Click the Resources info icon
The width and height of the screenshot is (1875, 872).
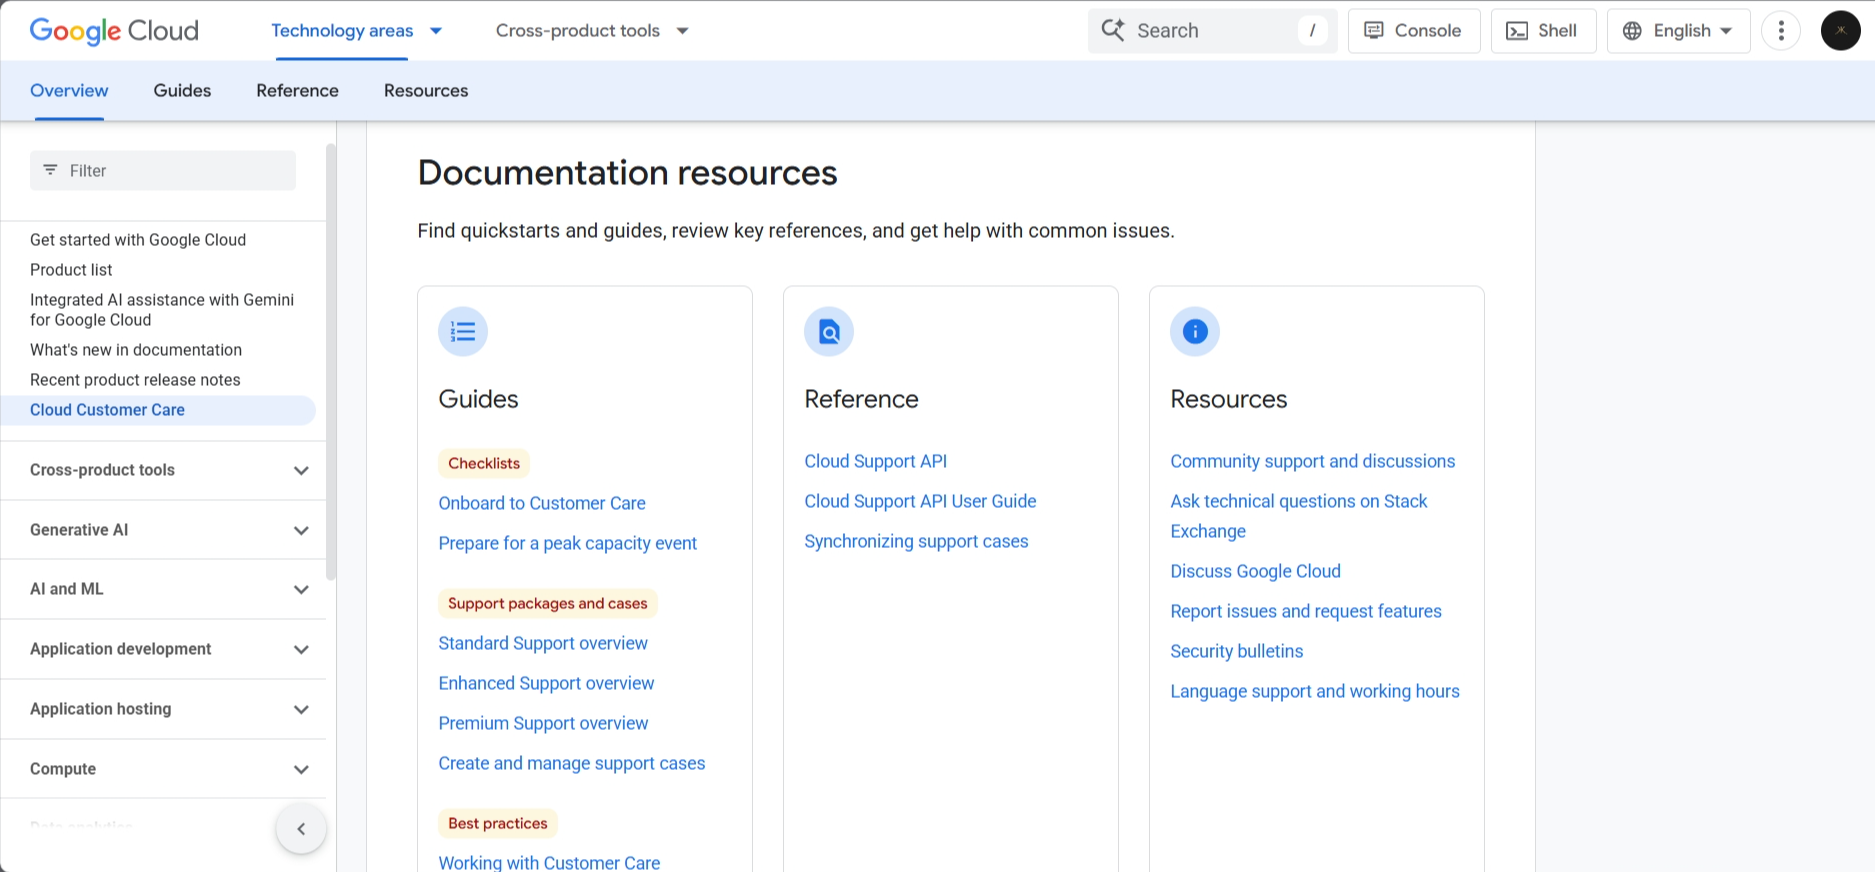tap(1195, 332)
